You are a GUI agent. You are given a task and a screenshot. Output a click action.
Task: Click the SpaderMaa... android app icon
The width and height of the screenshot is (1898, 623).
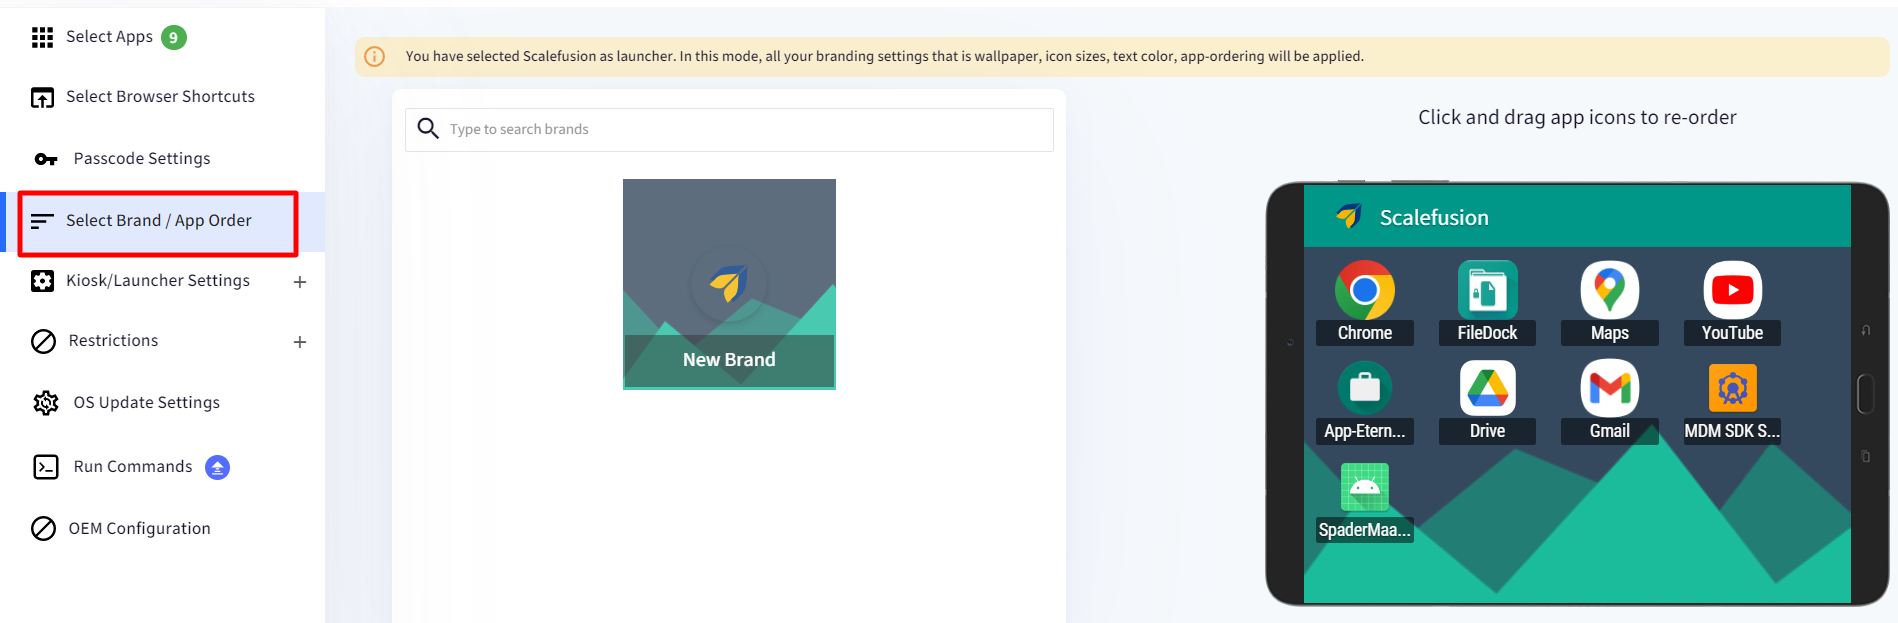point(1365,487)
